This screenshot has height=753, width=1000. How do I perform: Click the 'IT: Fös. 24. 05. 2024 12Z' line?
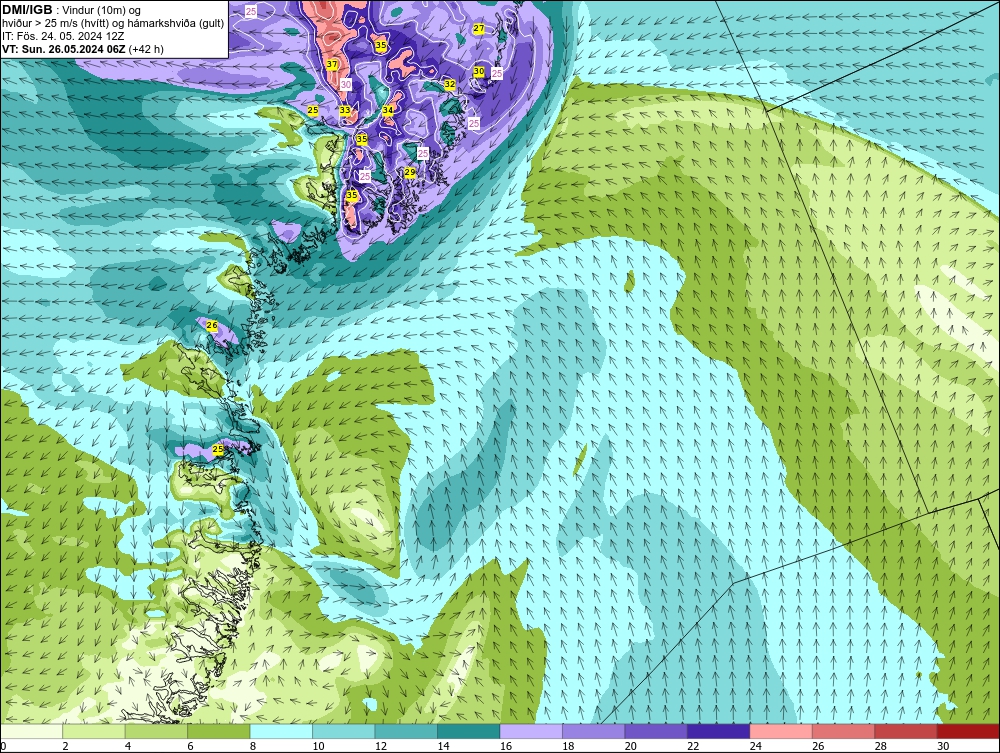[x=63, y=36]
